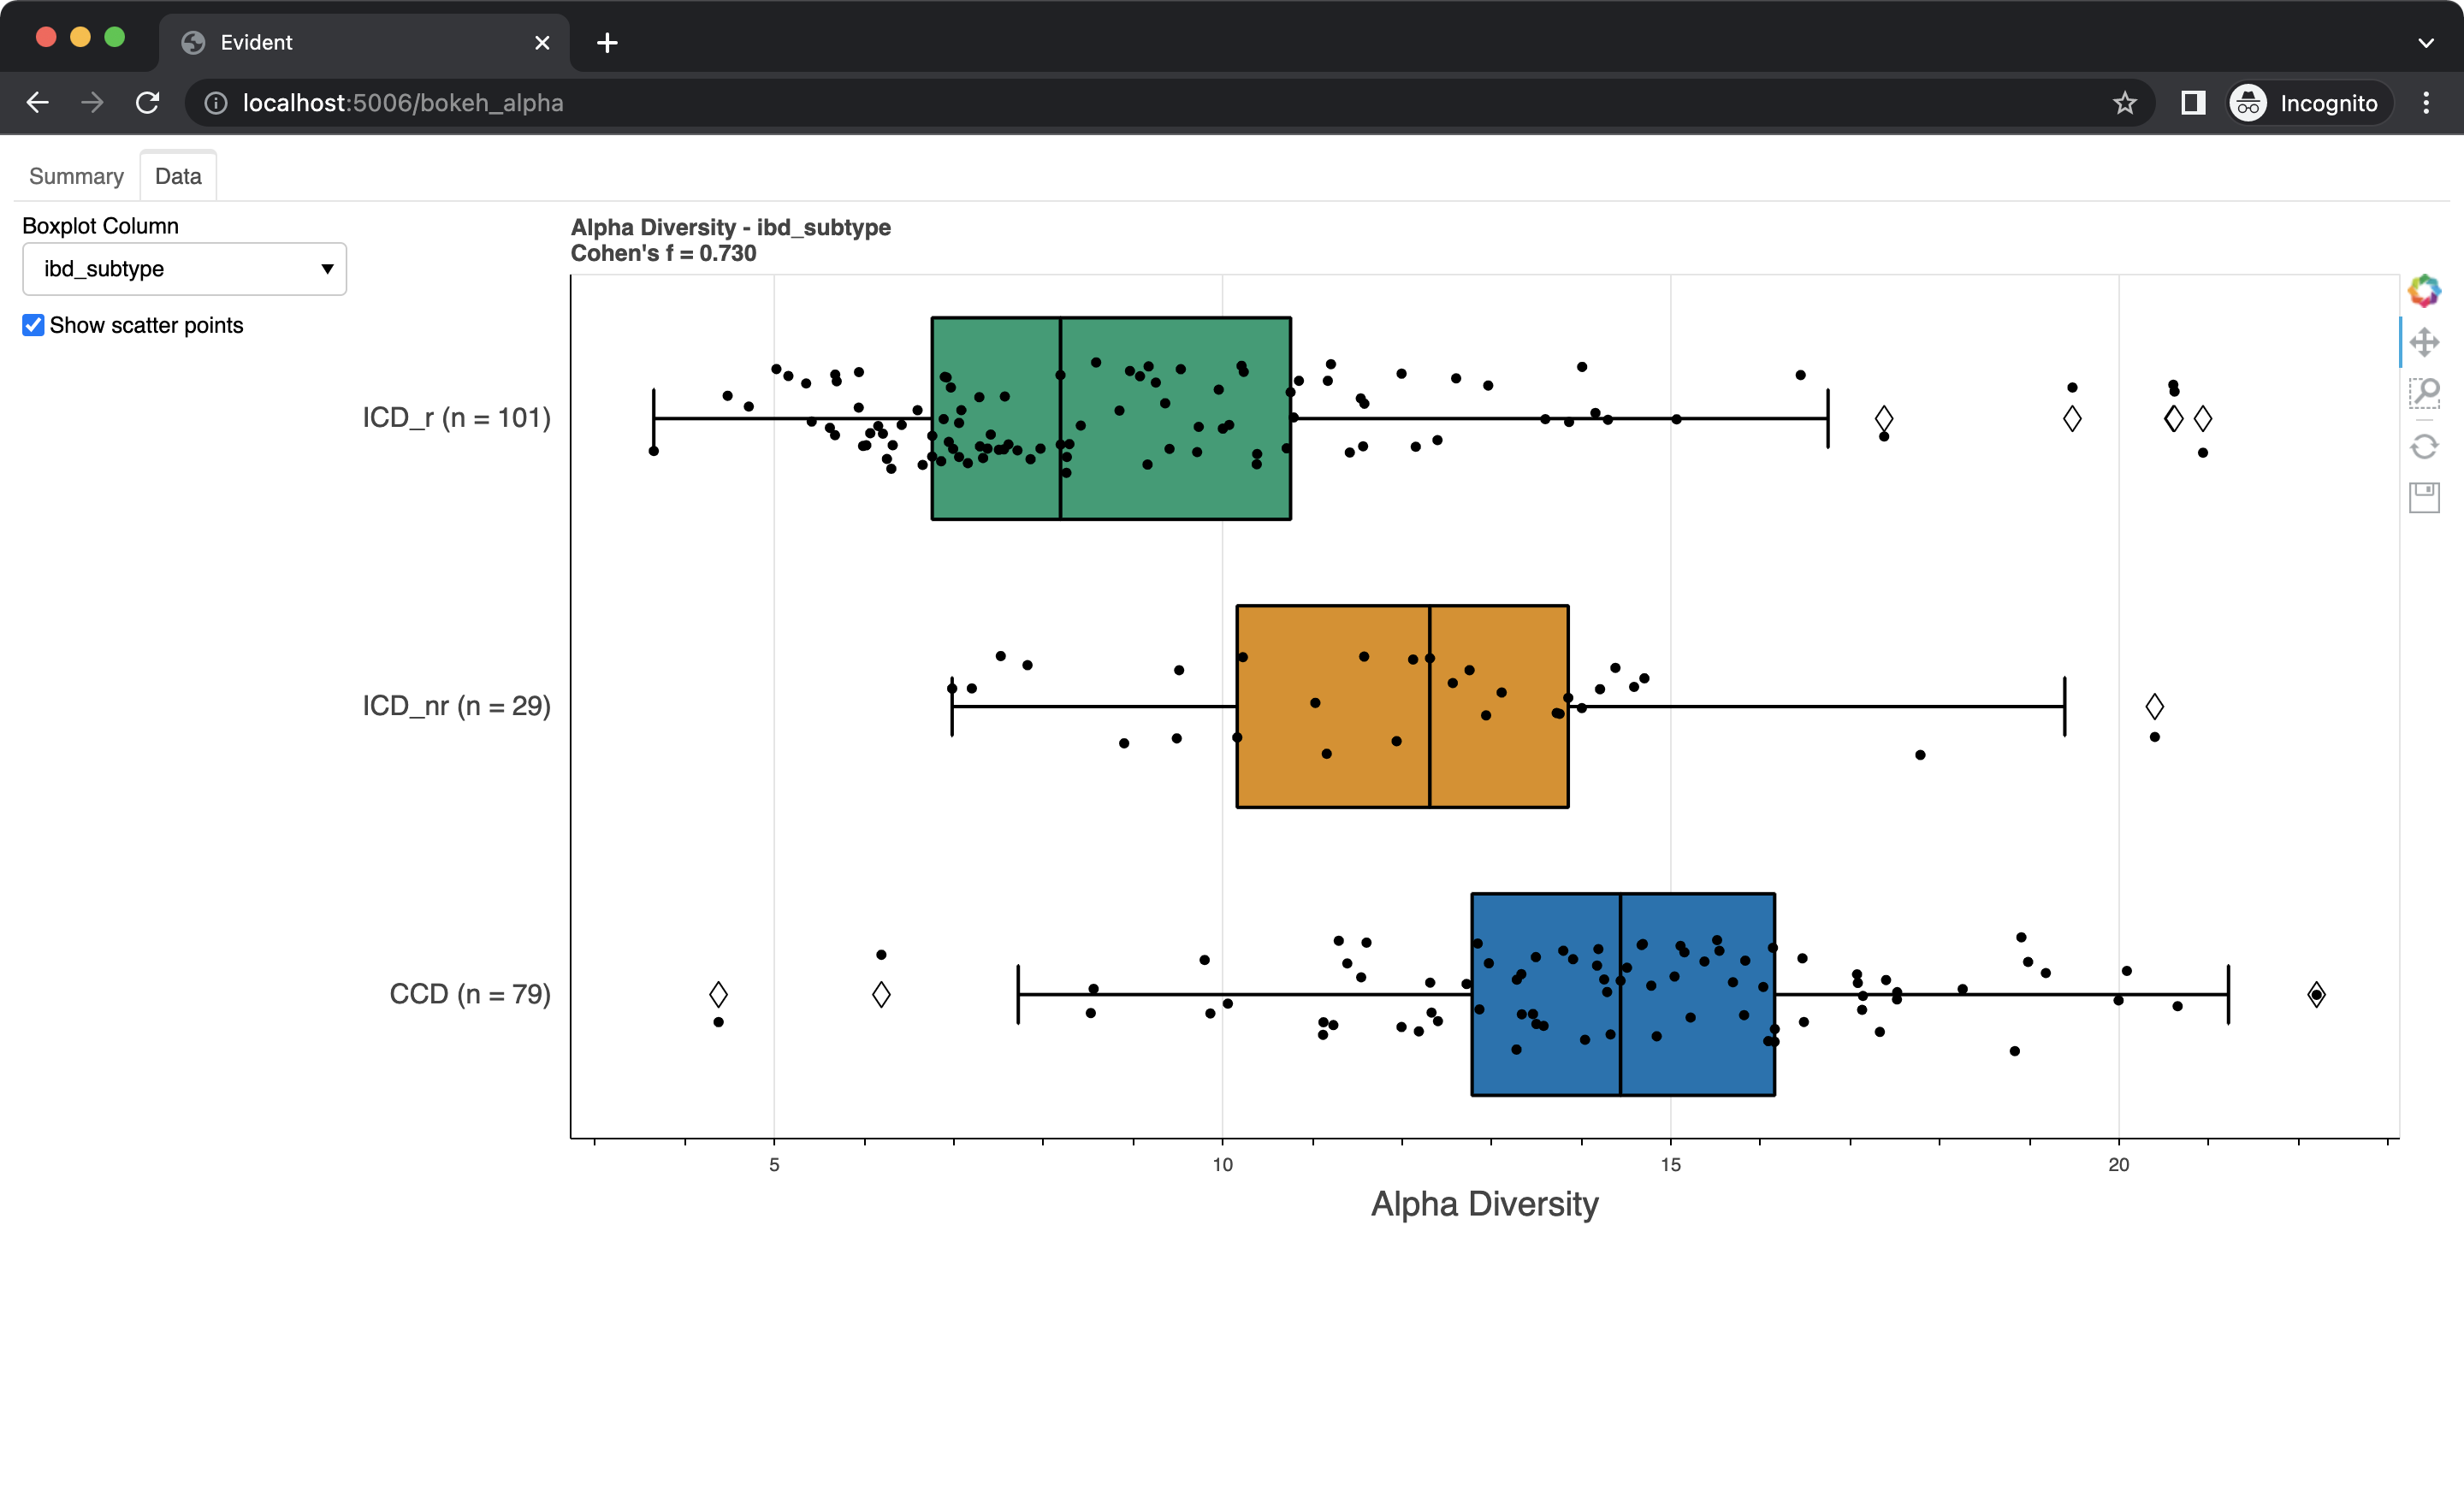
Task: Switch to the Summary tab
Action: coord(76,175)
